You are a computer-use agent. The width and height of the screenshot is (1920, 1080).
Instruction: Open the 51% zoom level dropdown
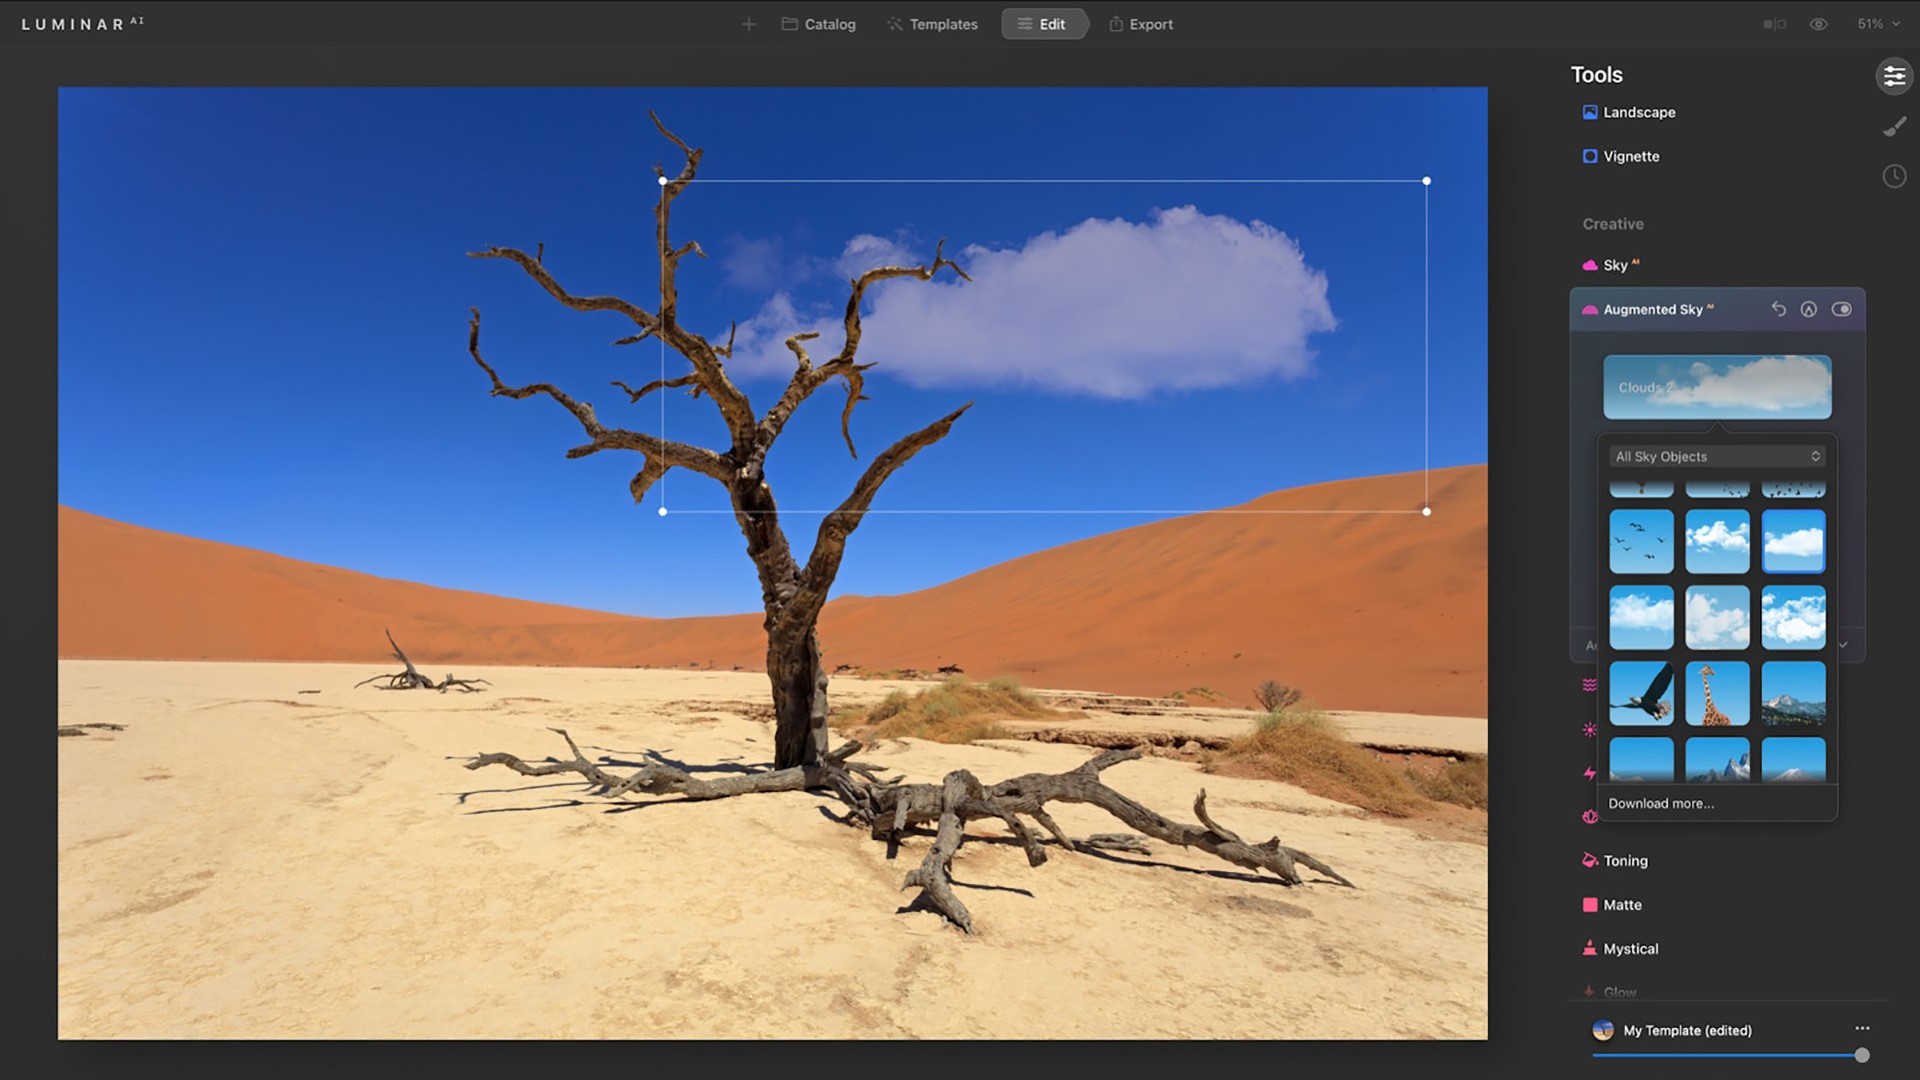coord(1878,24)
